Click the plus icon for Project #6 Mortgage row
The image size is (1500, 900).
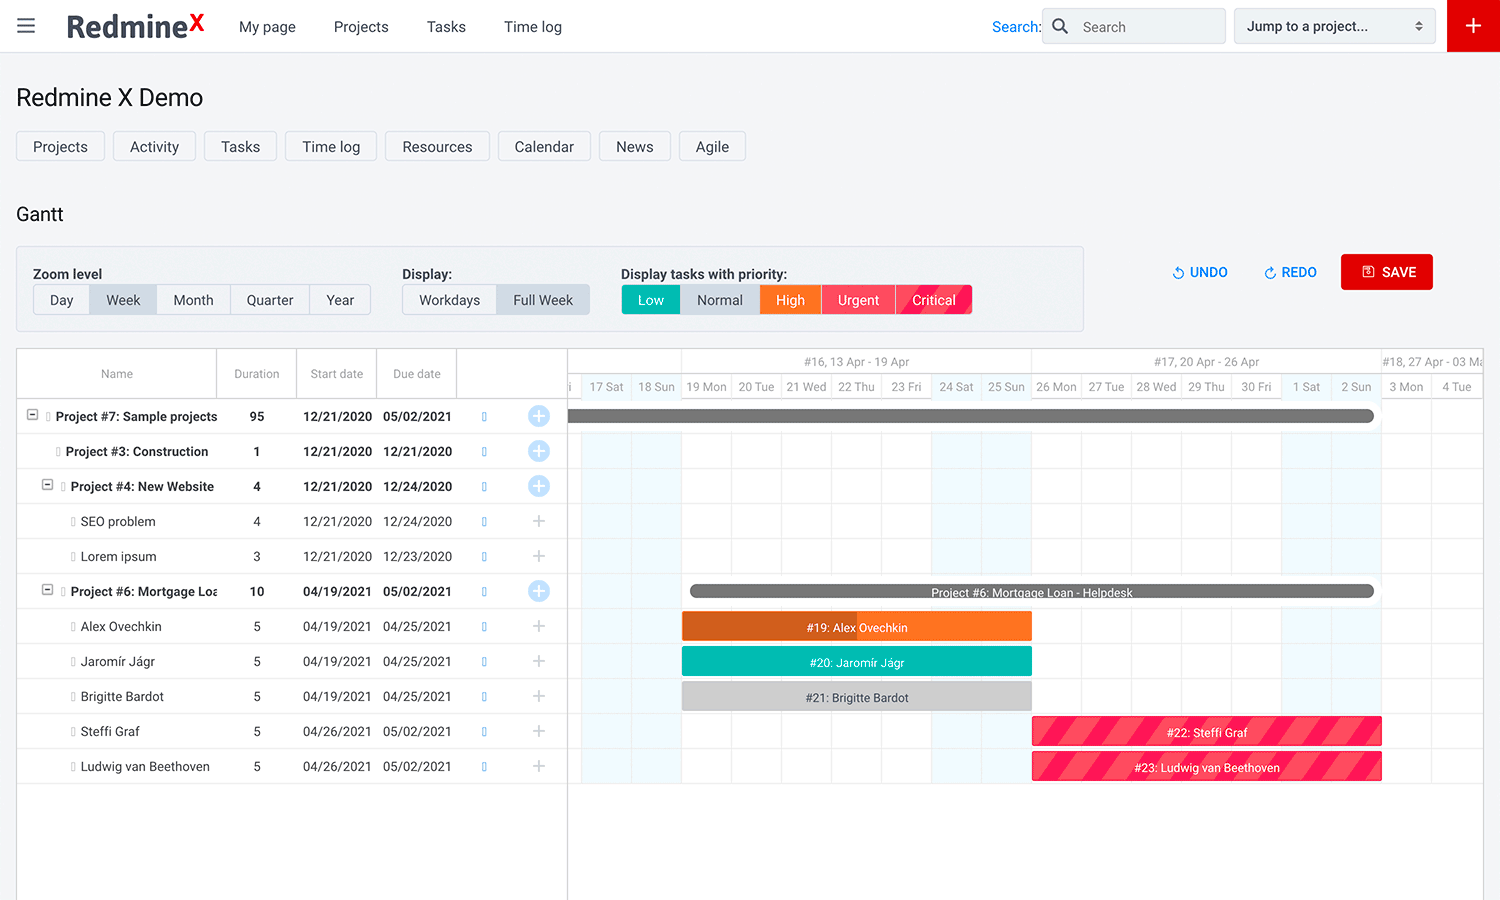(539, 591)
